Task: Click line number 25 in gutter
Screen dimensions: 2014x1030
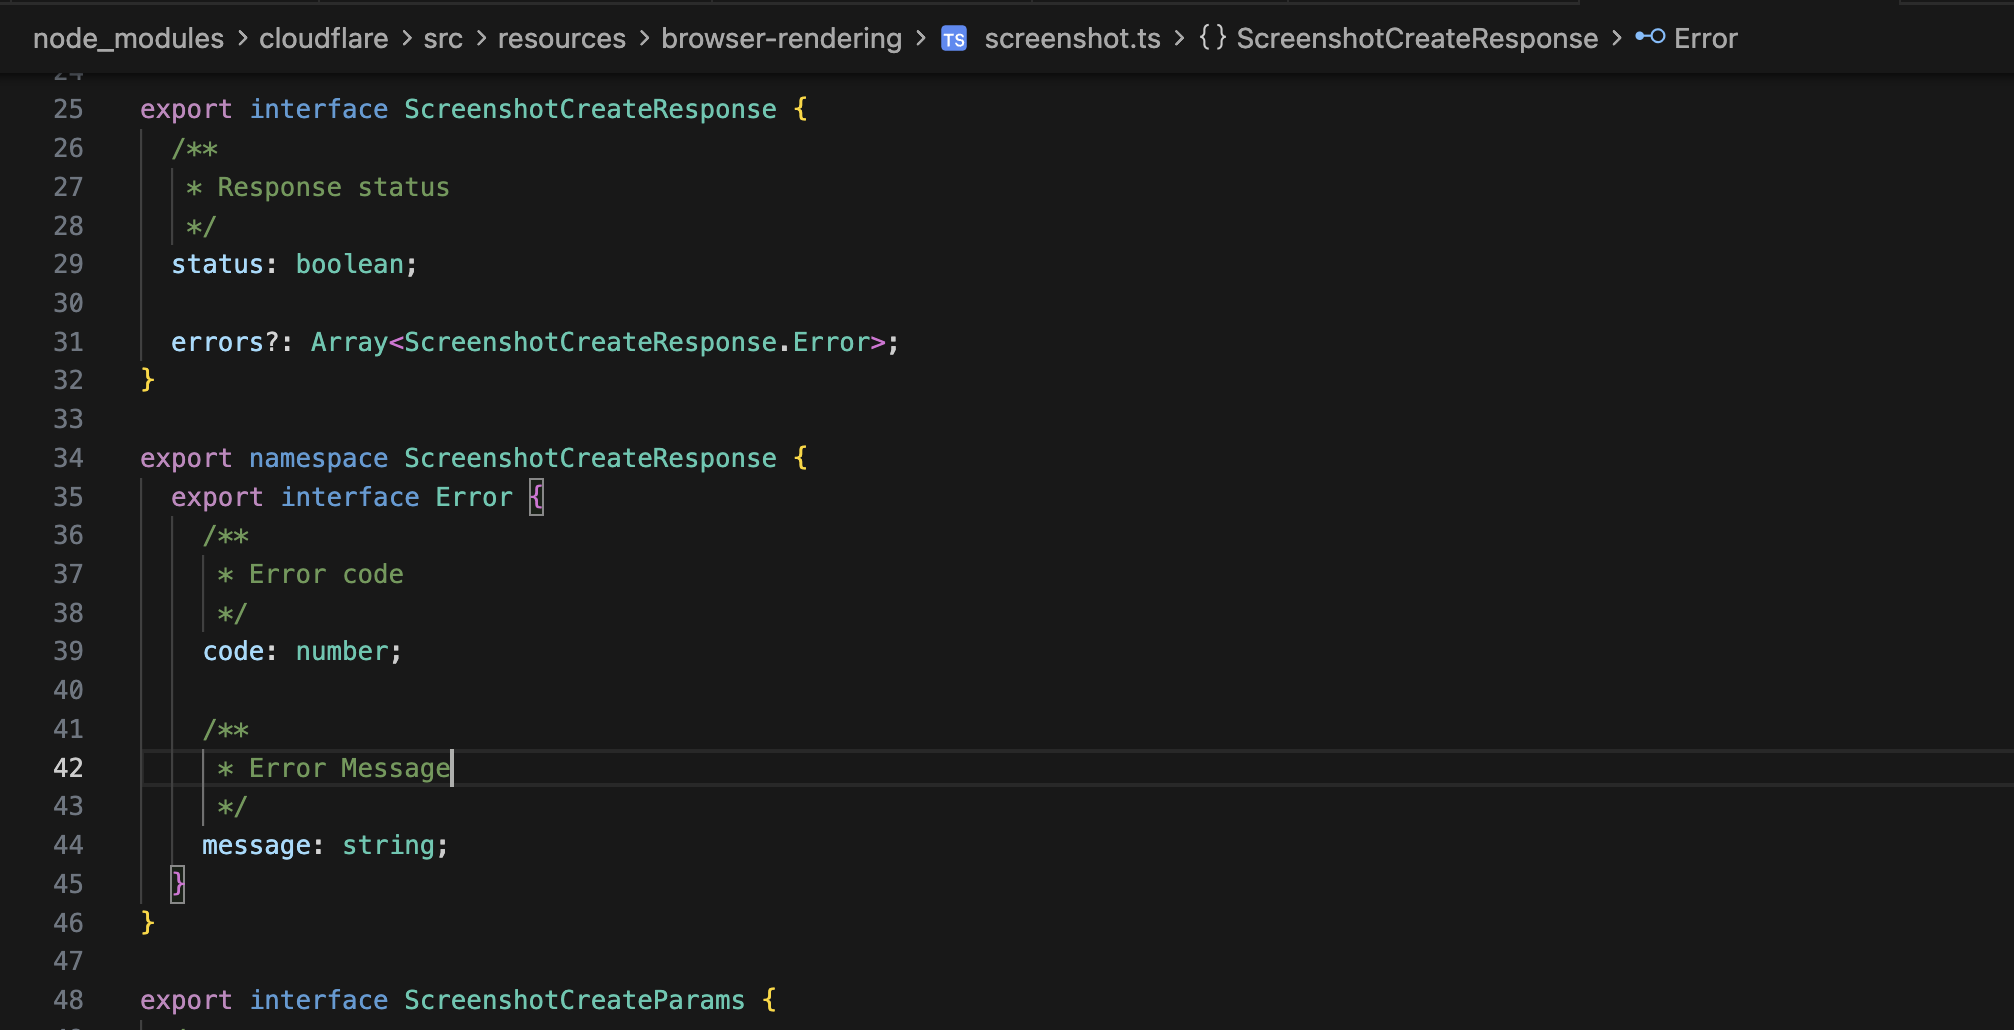Action: tap(68, 109)
